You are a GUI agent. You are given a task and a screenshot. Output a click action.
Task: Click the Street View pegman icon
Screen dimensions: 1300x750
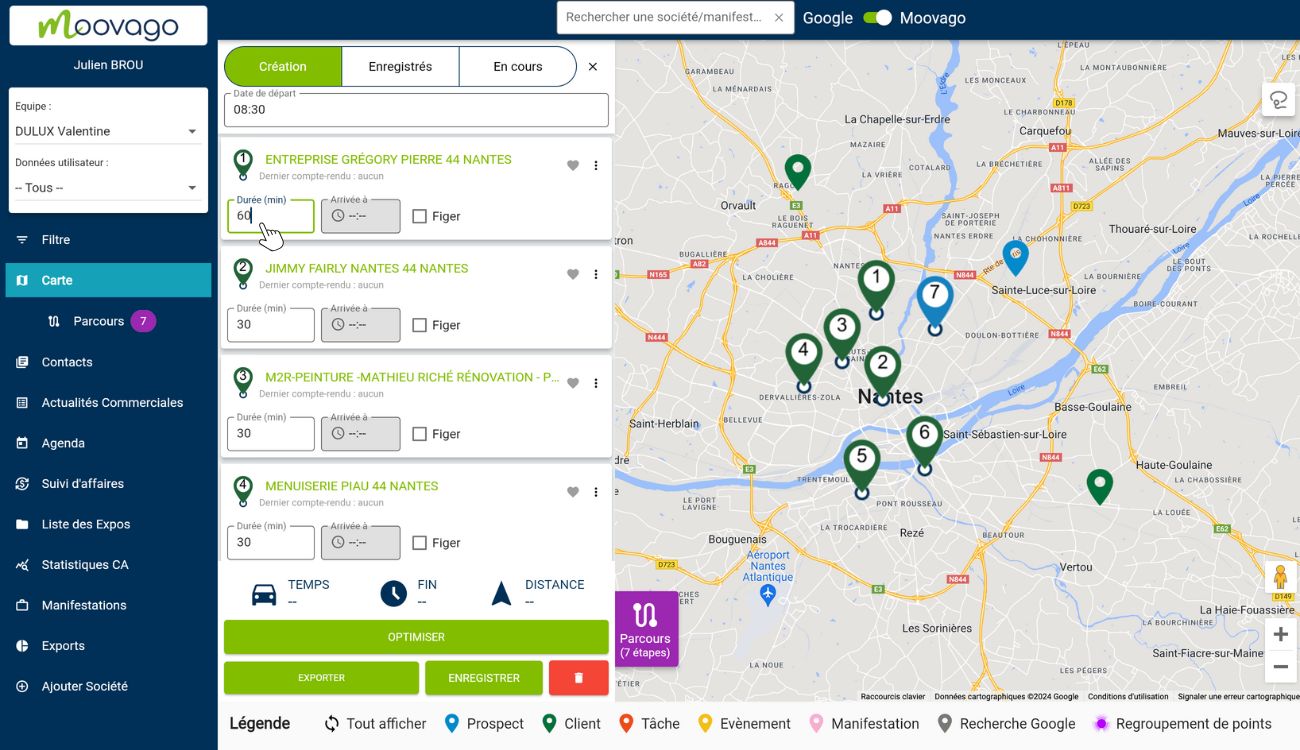pyautogui.click(x=1280, y=579)
